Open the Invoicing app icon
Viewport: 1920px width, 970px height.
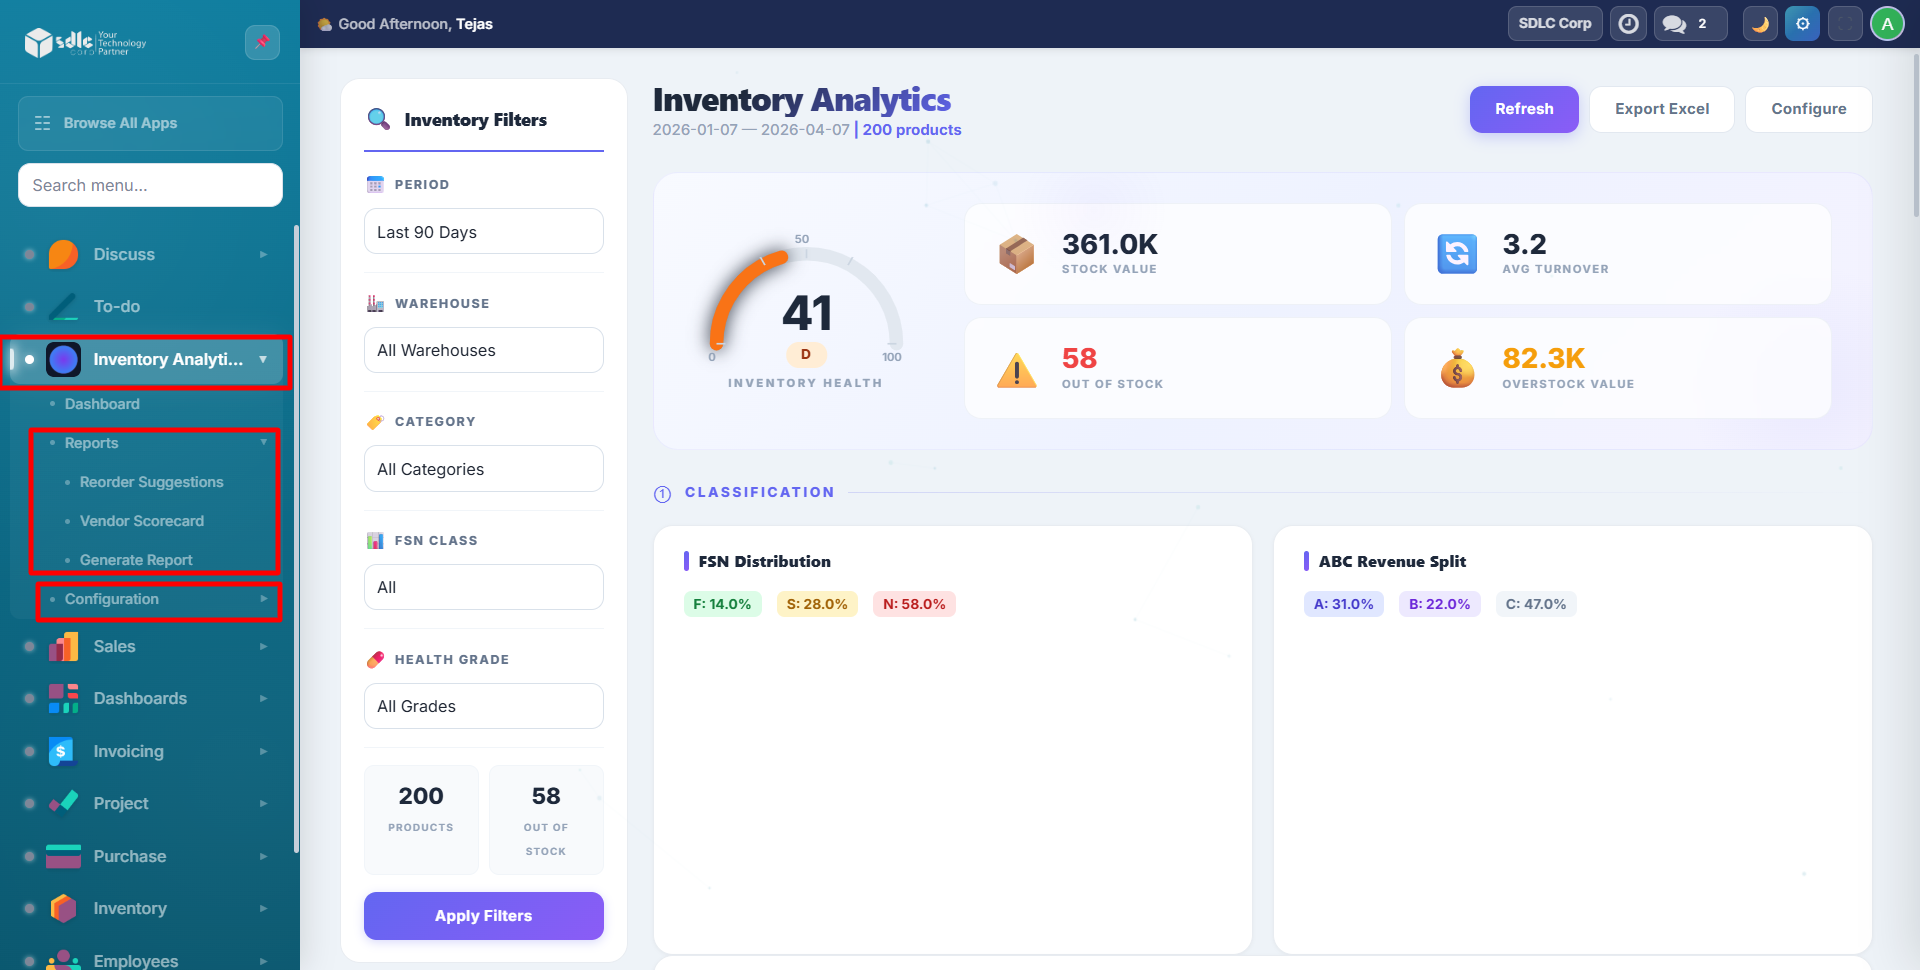[63, 752]
